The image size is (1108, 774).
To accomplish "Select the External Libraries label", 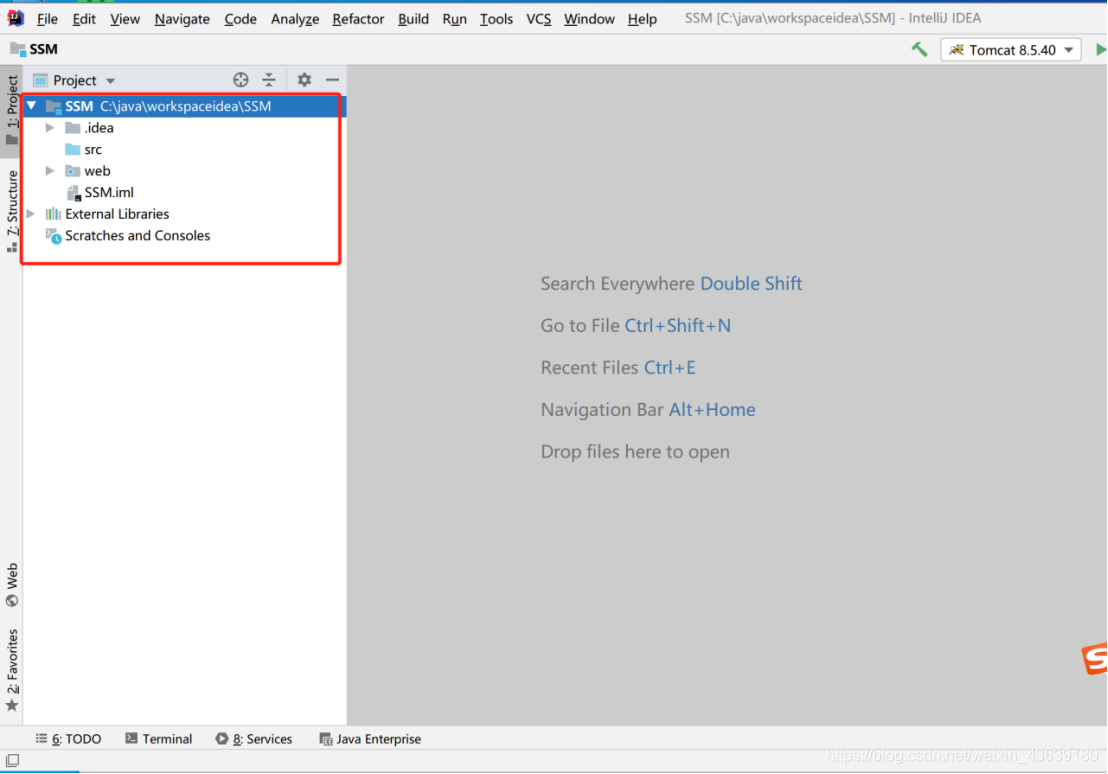I will (x=117, y=214).
